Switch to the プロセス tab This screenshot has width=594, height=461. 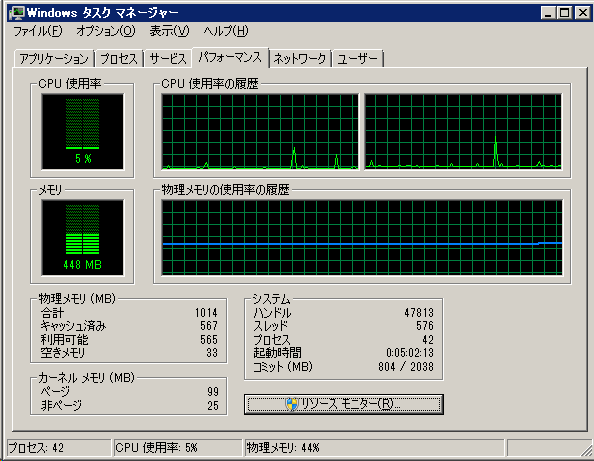pyautogui.click(x=119, y=59)
